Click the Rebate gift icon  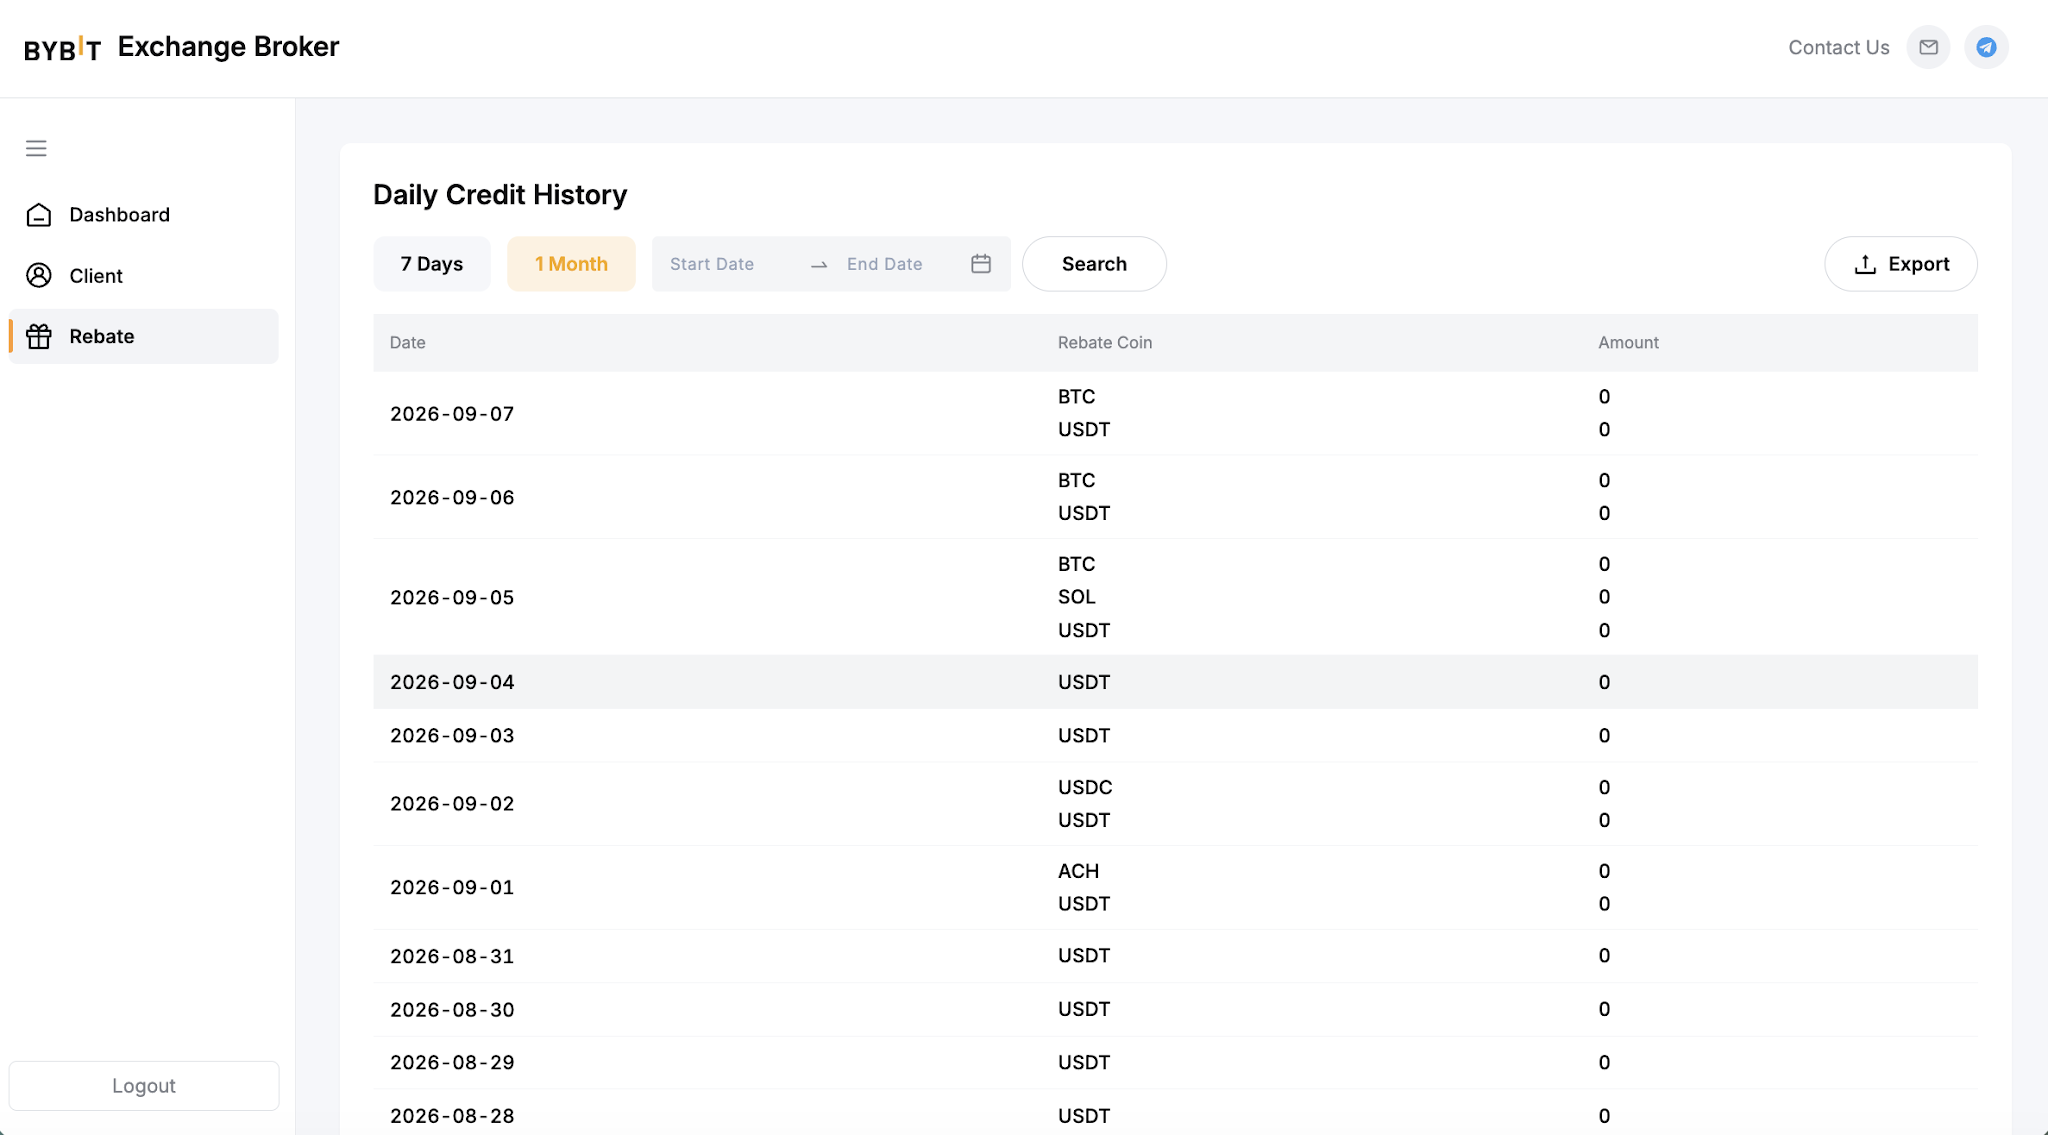pos(39,337)
